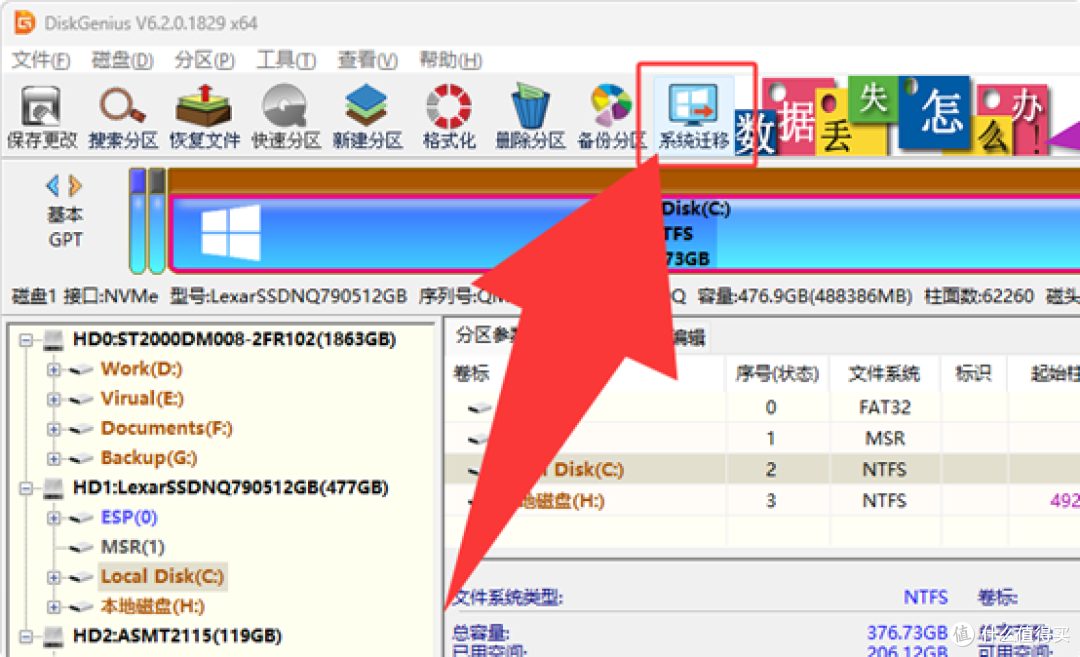Select HD2:ASMT2115(119GB) in tree
This screenshot has width=1080, height=657.
click(x=177, y=636)
